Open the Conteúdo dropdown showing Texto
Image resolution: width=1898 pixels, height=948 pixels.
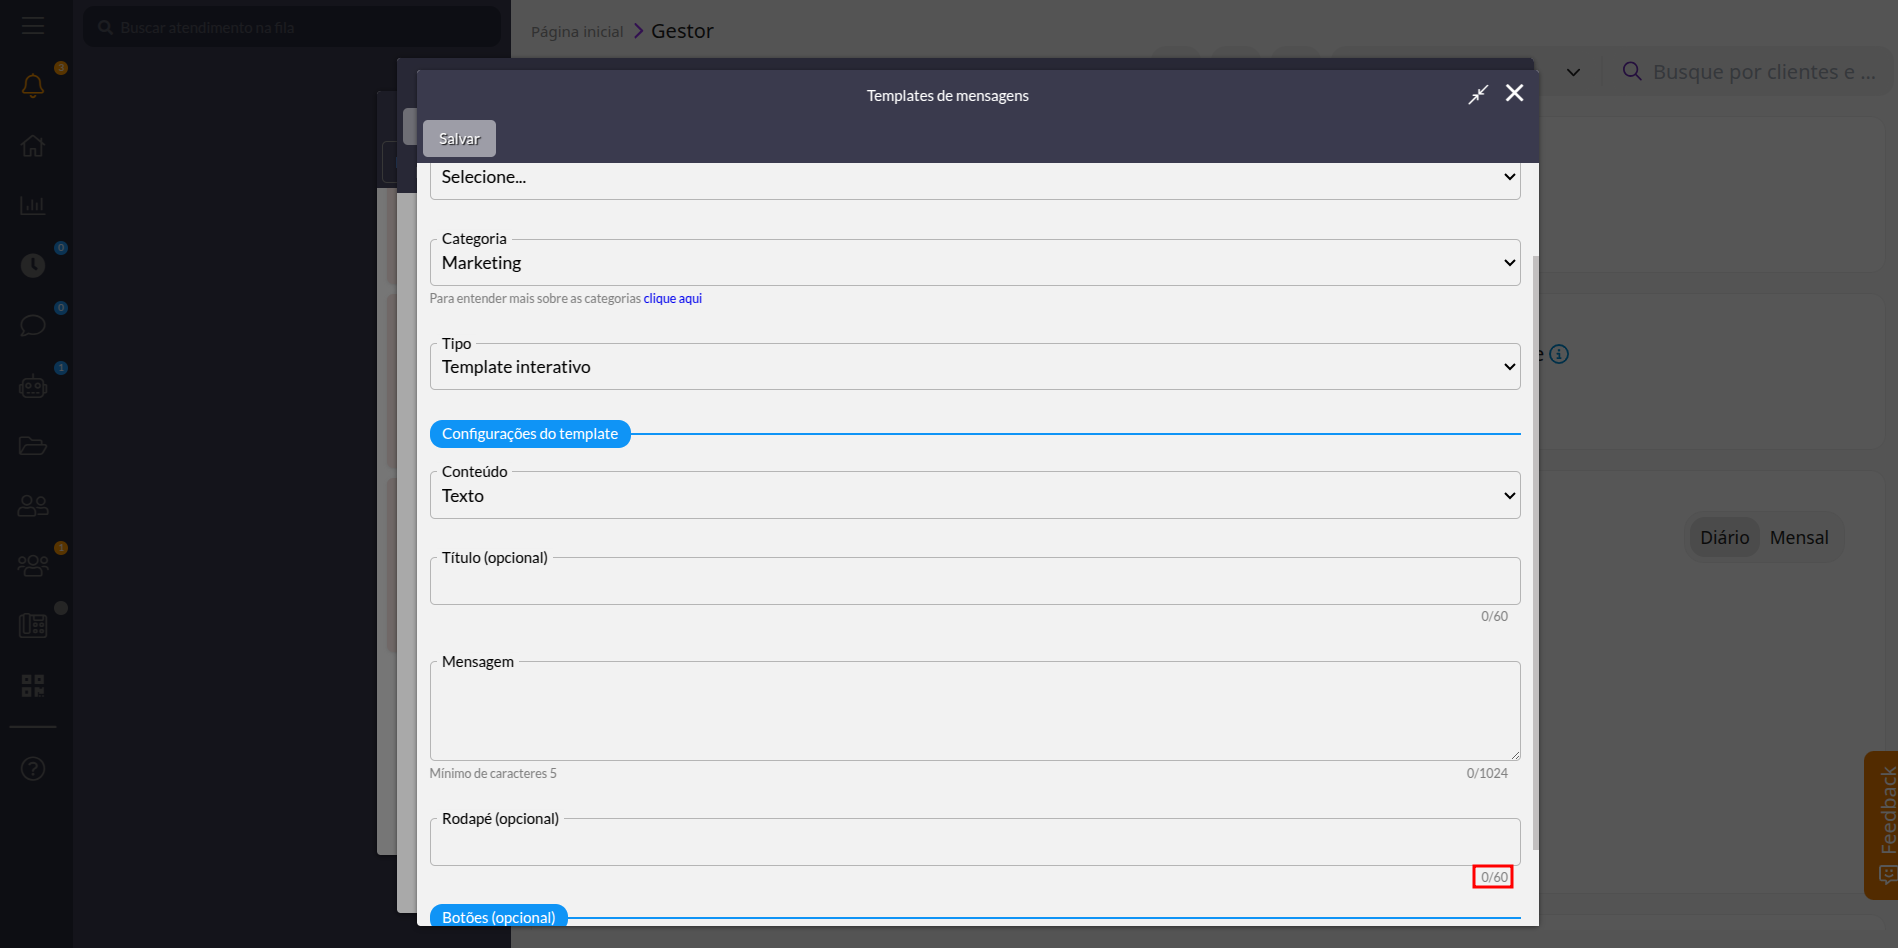coord(975,496)
